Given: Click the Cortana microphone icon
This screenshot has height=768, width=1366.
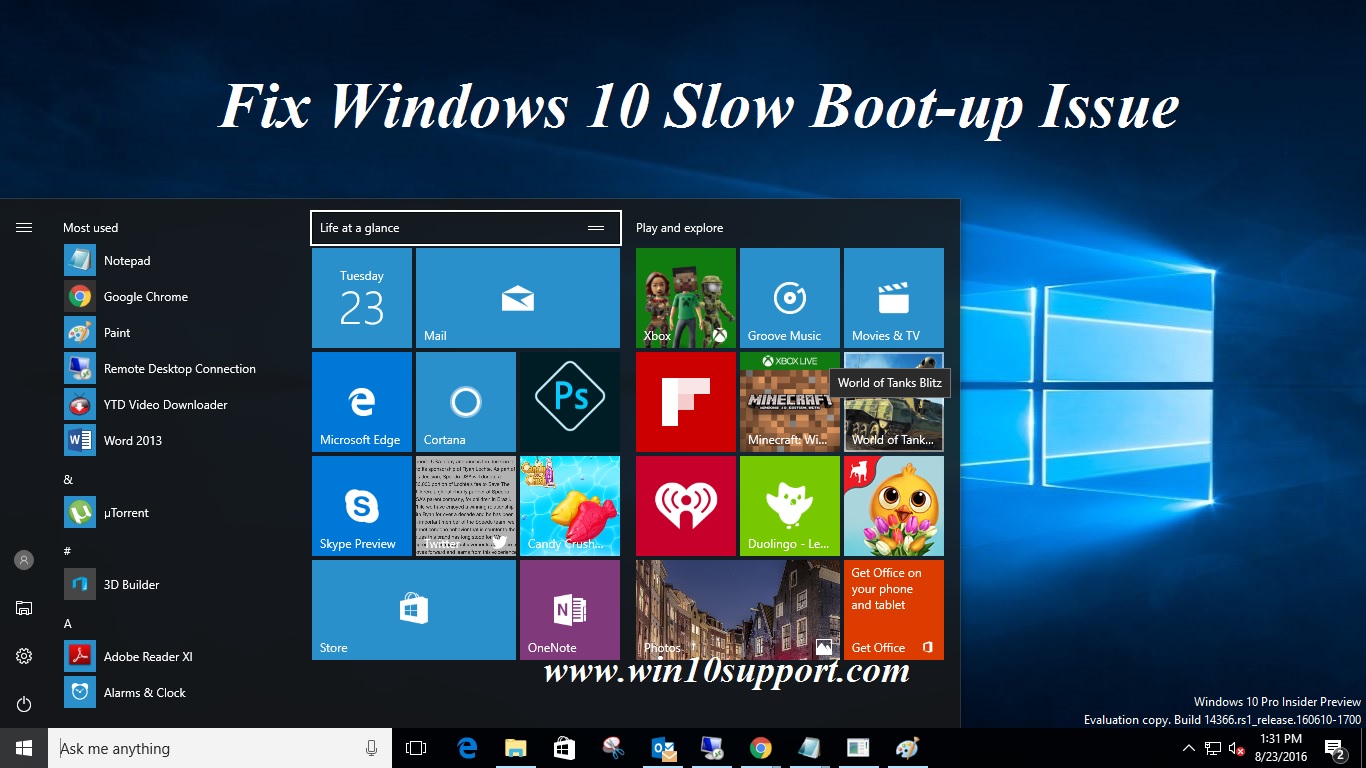Looking at the screenshot, I should pyautogui.click(x=372, y=748).
